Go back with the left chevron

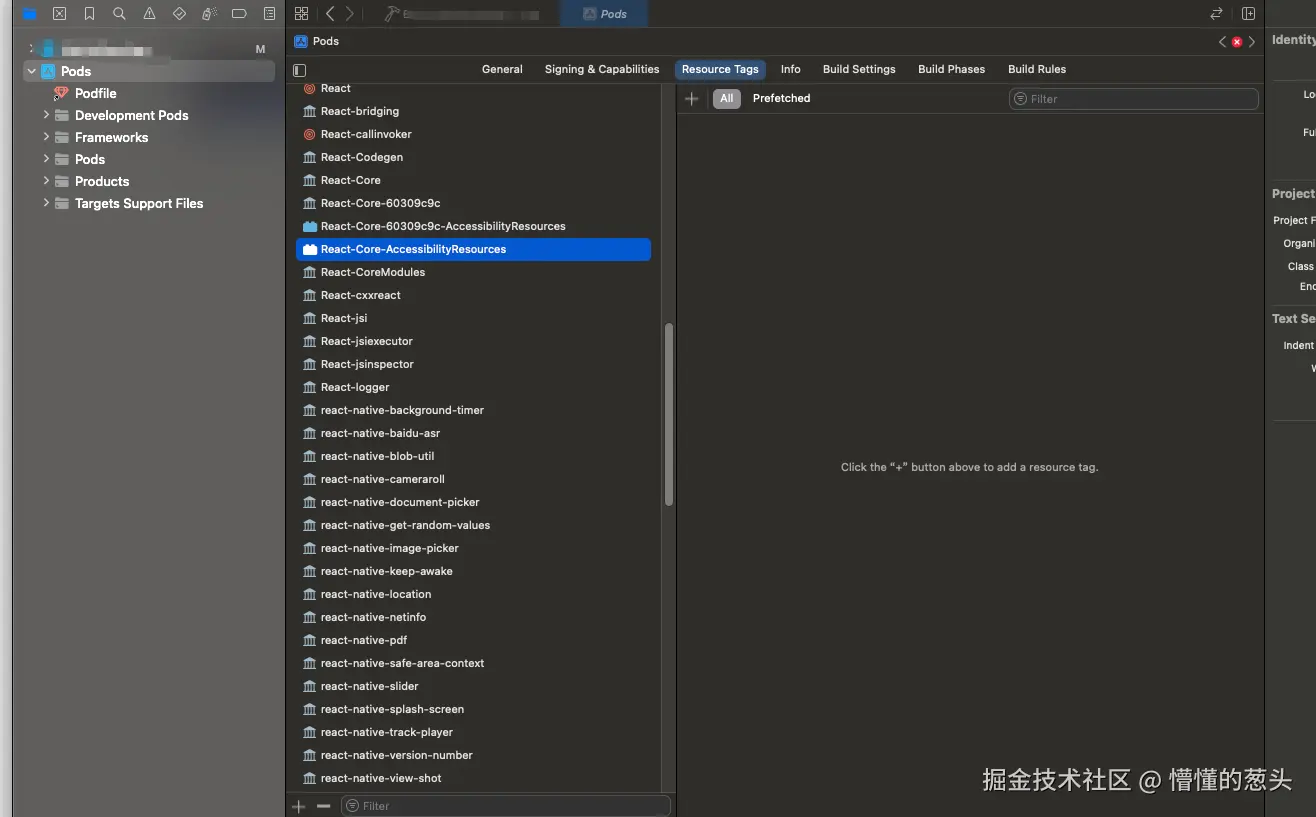330,14
